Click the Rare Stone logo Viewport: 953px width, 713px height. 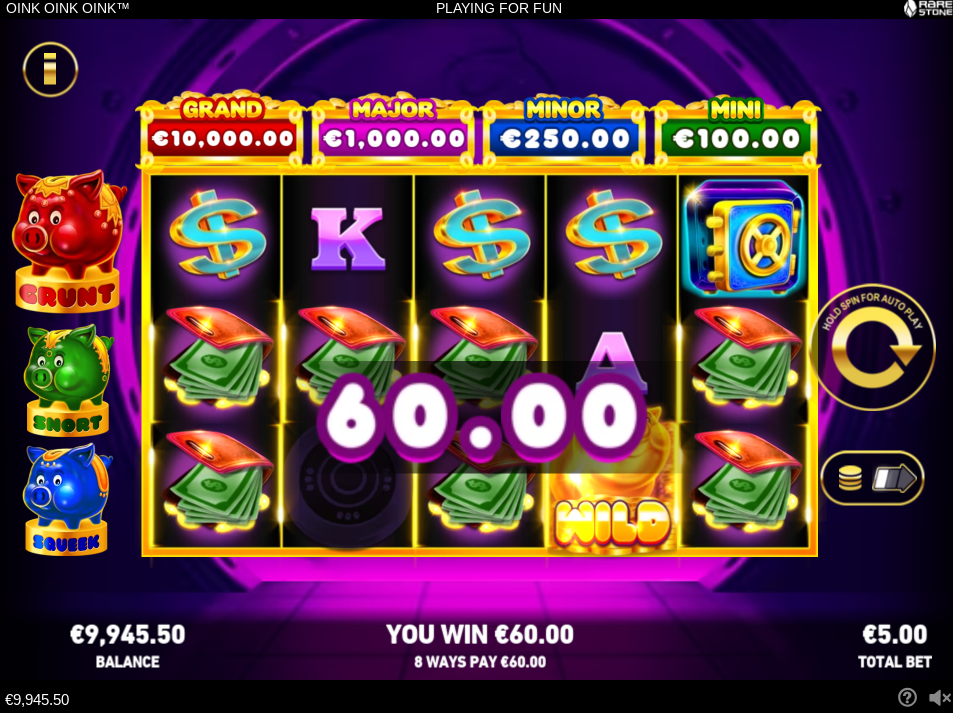(927, 9)
